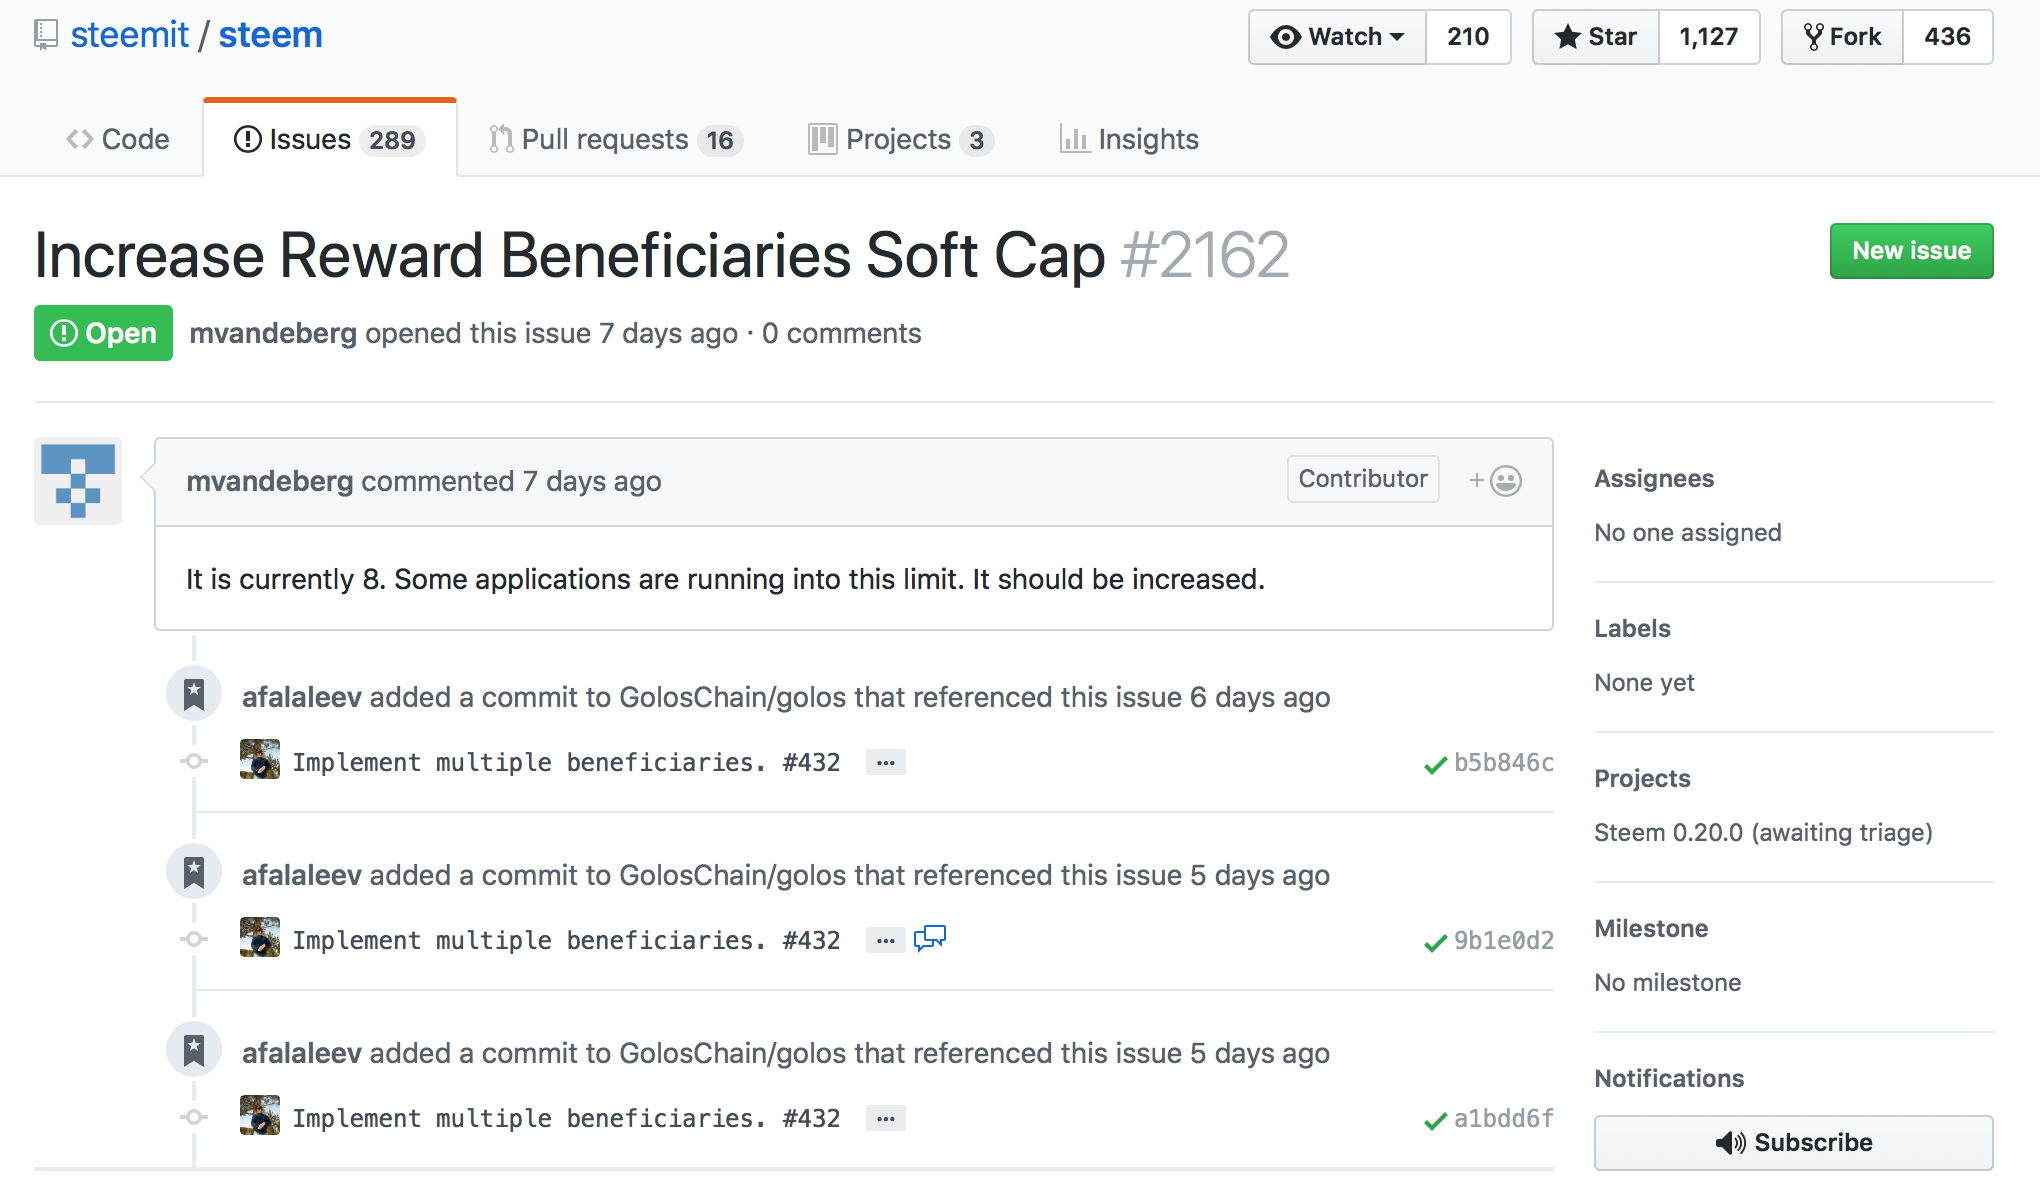Open the steemit owner link
The height and width of the screenshot is (1184, 2040).
pos(129,35)
